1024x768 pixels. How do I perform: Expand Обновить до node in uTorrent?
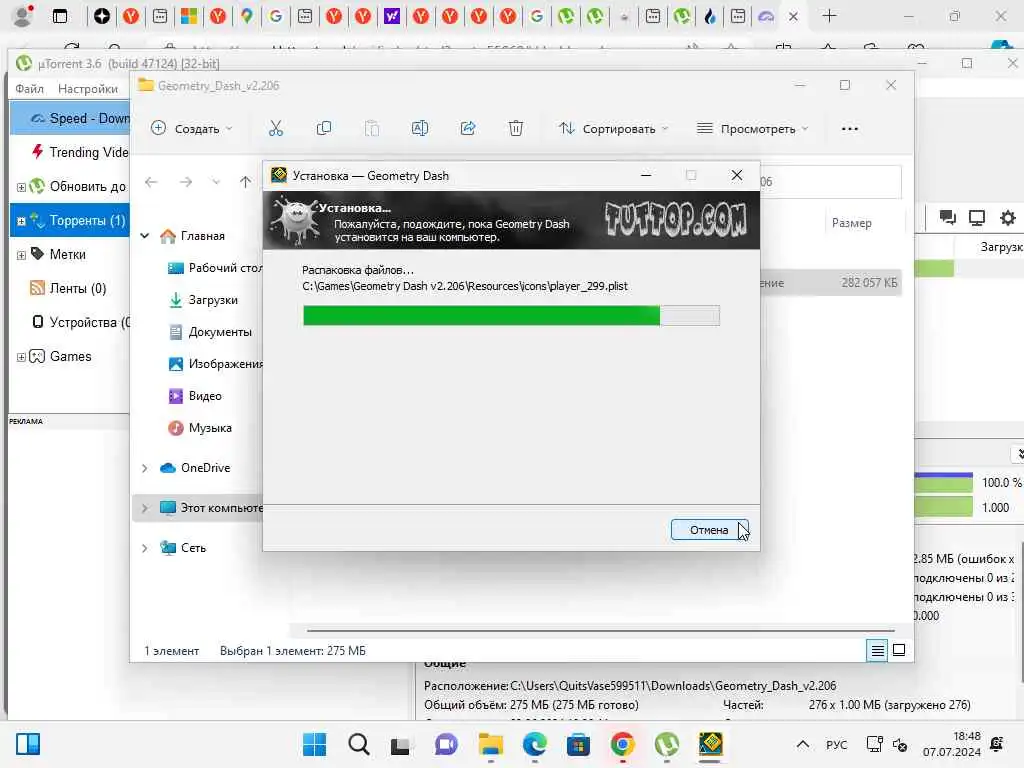coord(21,187)
